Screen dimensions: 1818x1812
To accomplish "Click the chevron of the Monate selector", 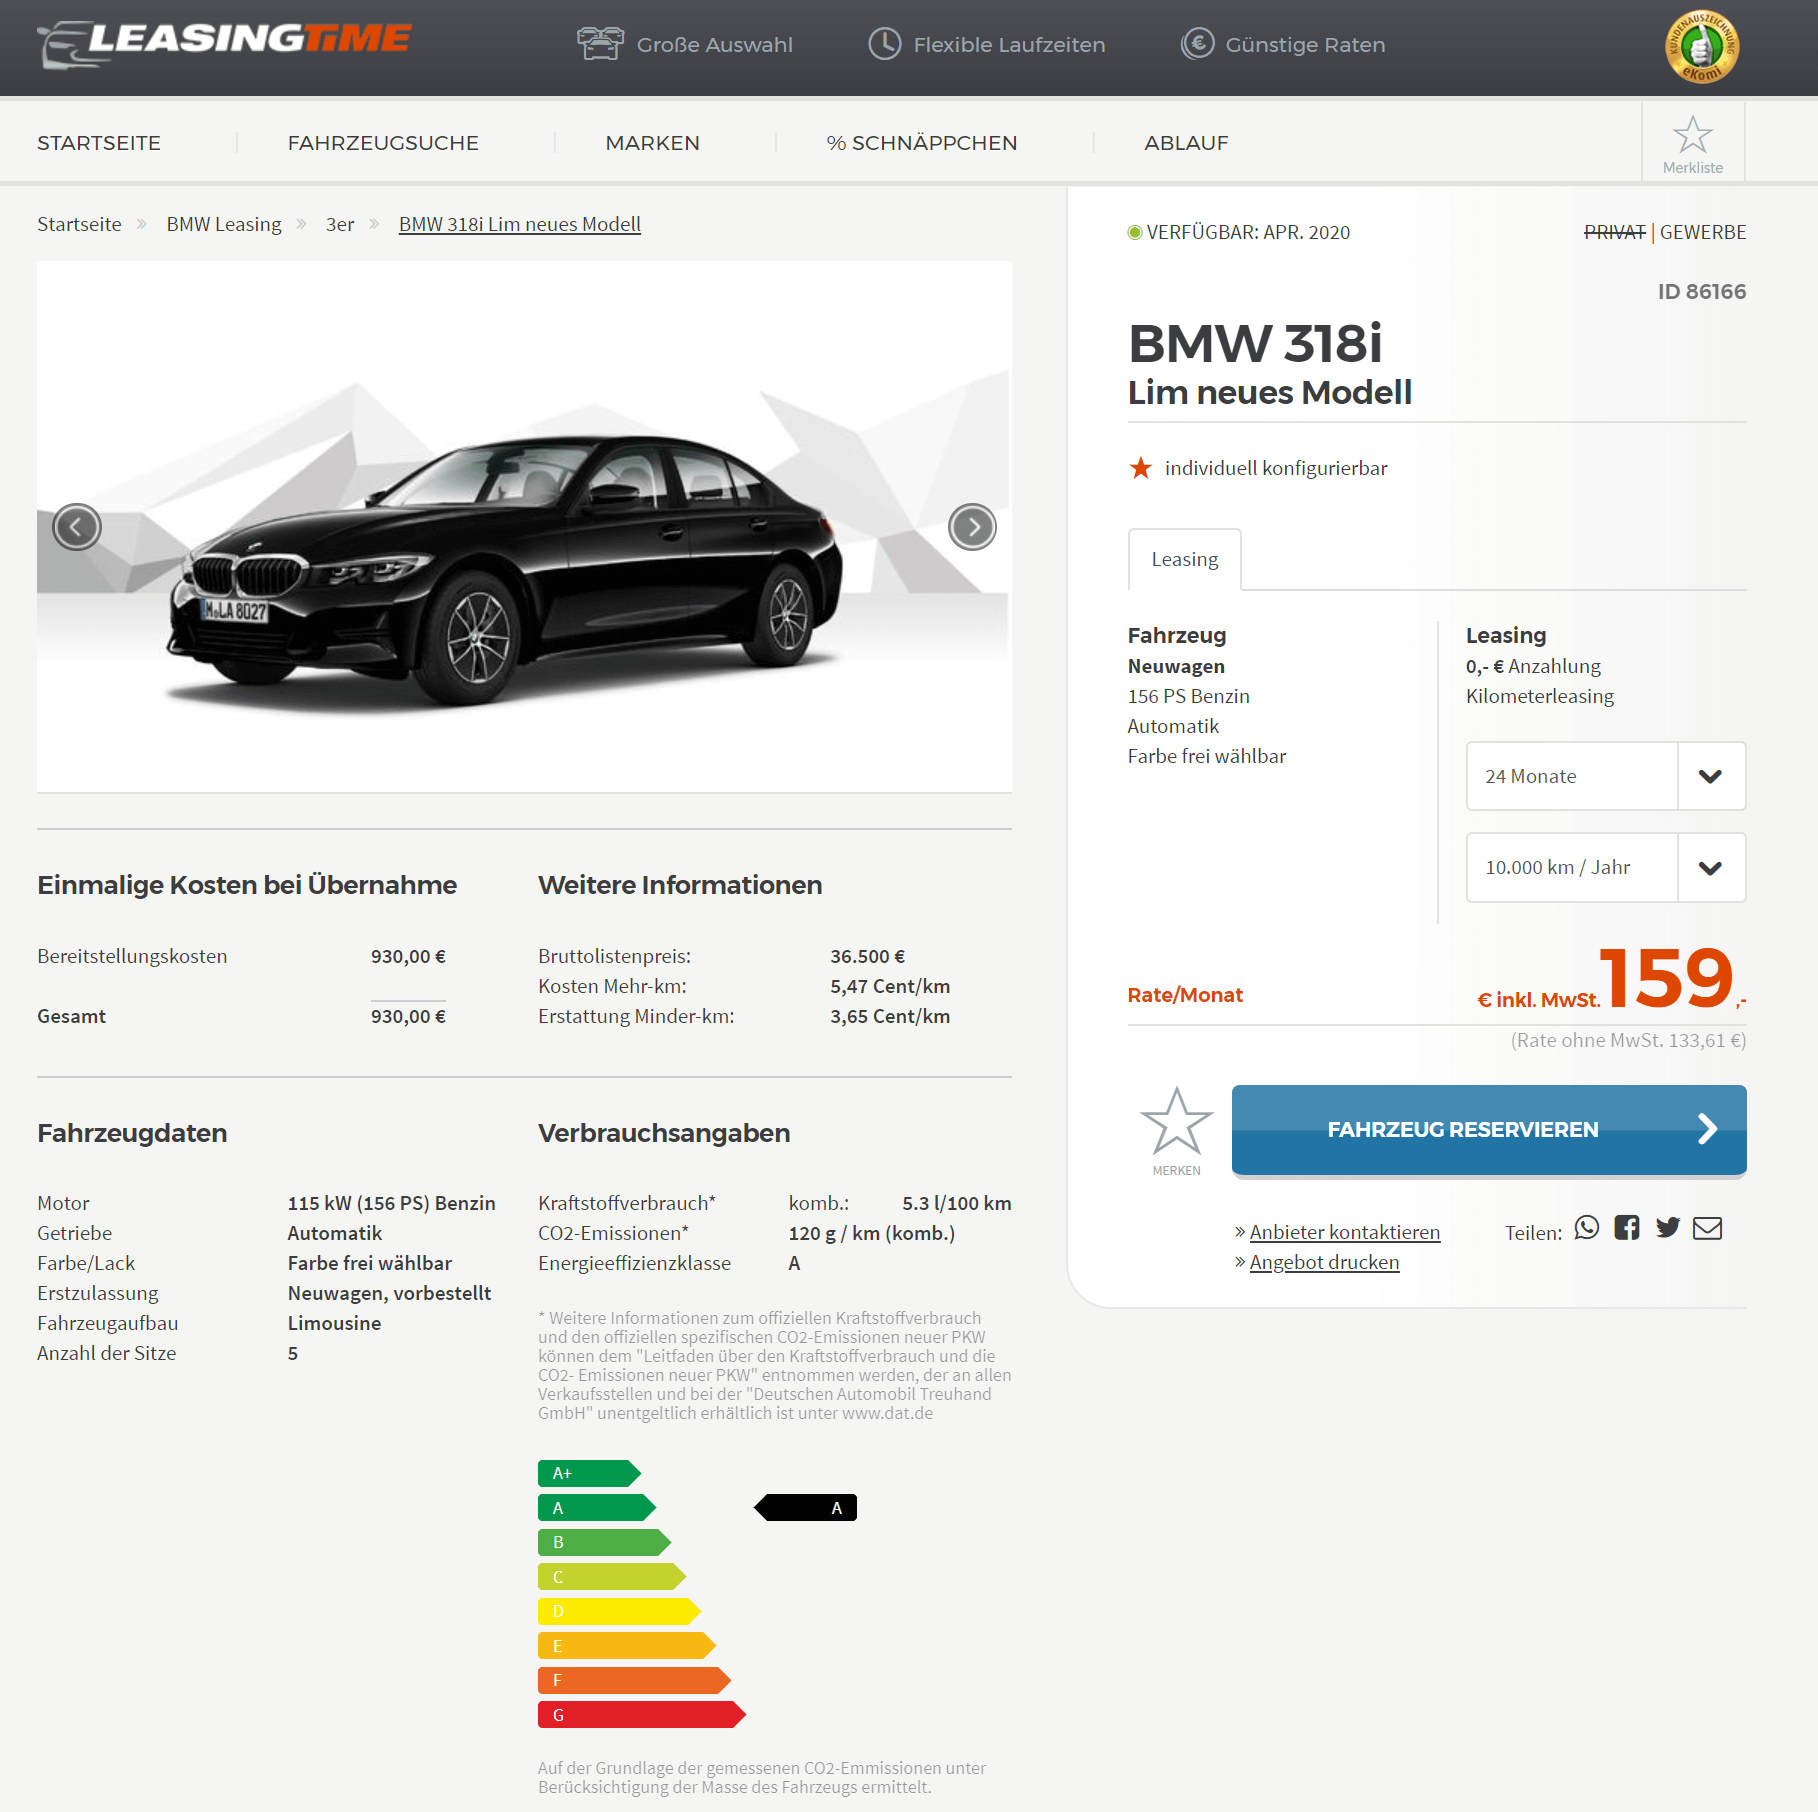I will [x=1711, y=776].
